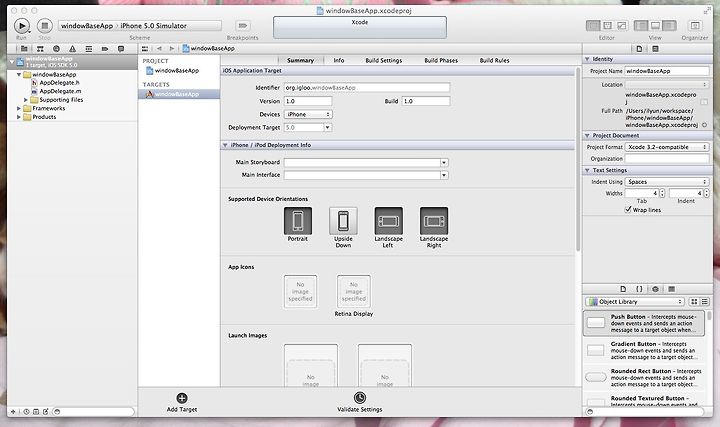The image size is (720, 427).
Task: Show the Object library
Action: coord(655,289)
